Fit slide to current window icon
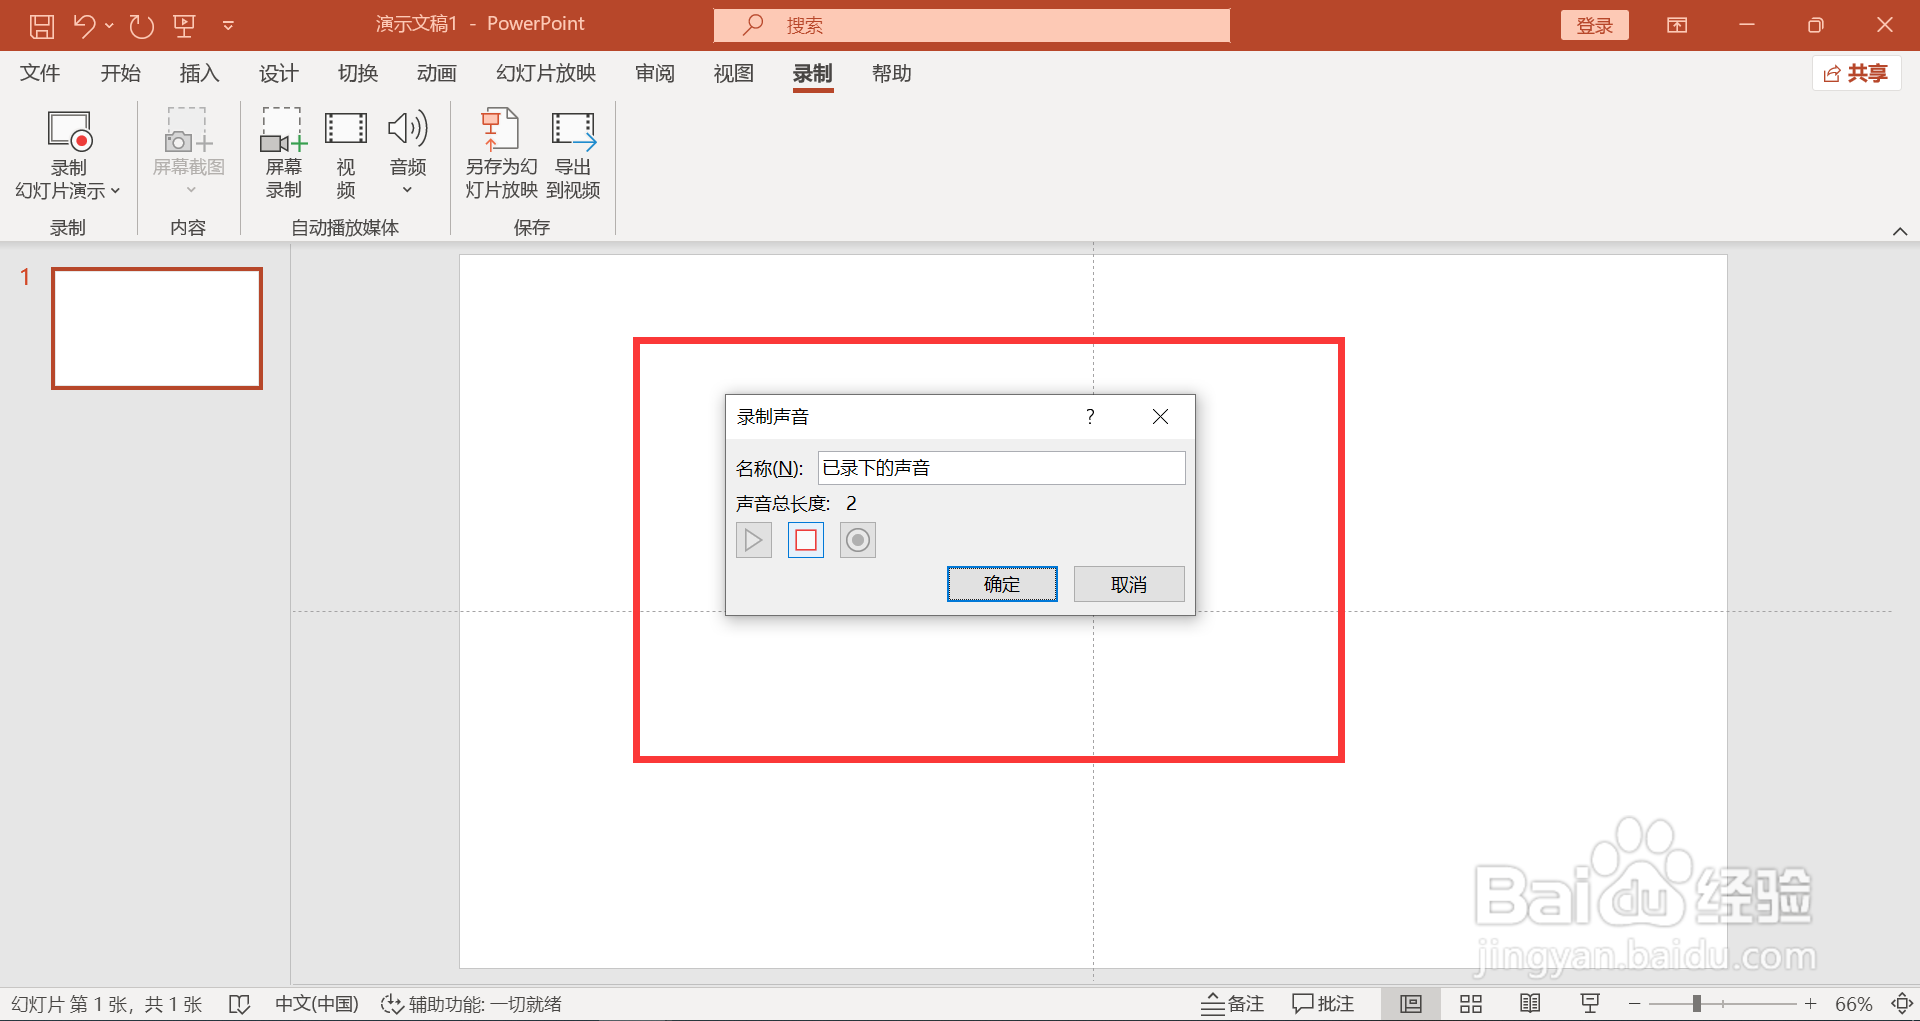Screen dimensions: 1920x1021 1902,1004
